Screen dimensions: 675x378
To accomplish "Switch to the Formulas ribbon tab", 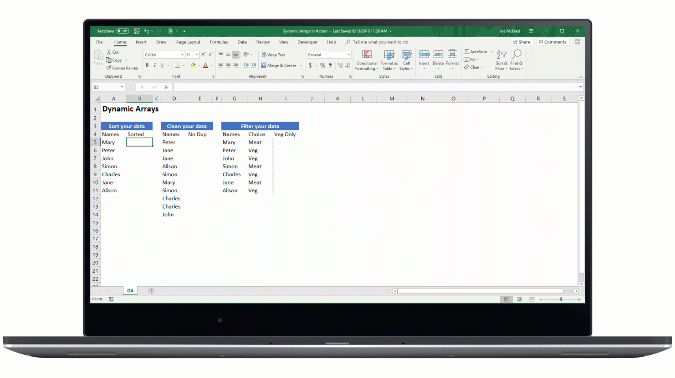I will pos(219,42).
